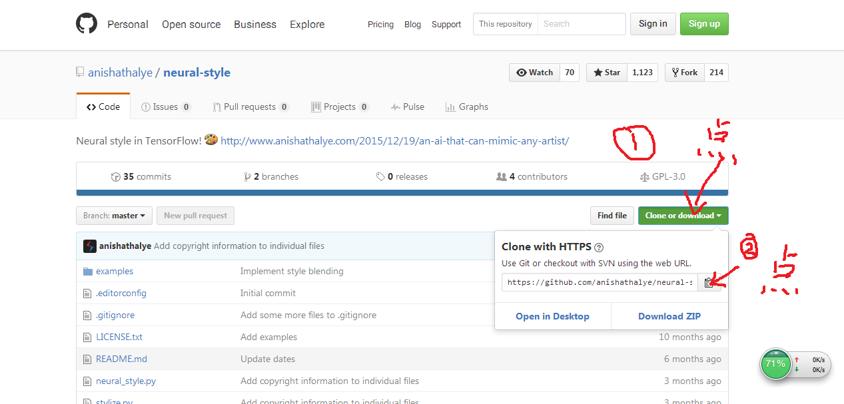This screenshot has height=404, width=844.
Task: View the 35 commits history
Action: [141, 176]
